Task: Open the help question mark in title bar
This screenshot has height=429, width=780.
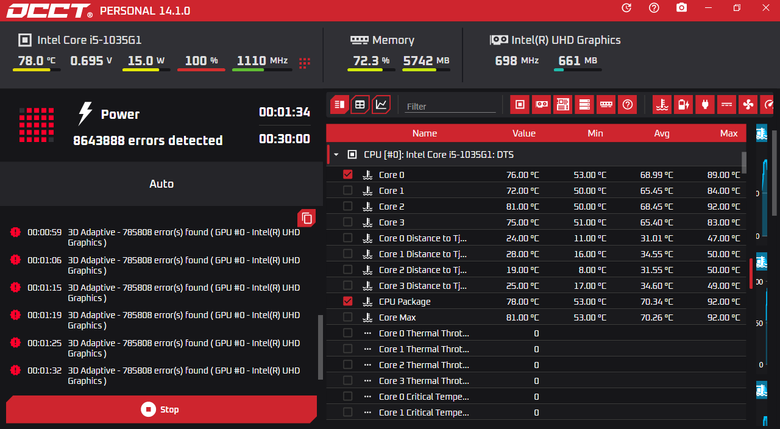Action: coord(654,8)
